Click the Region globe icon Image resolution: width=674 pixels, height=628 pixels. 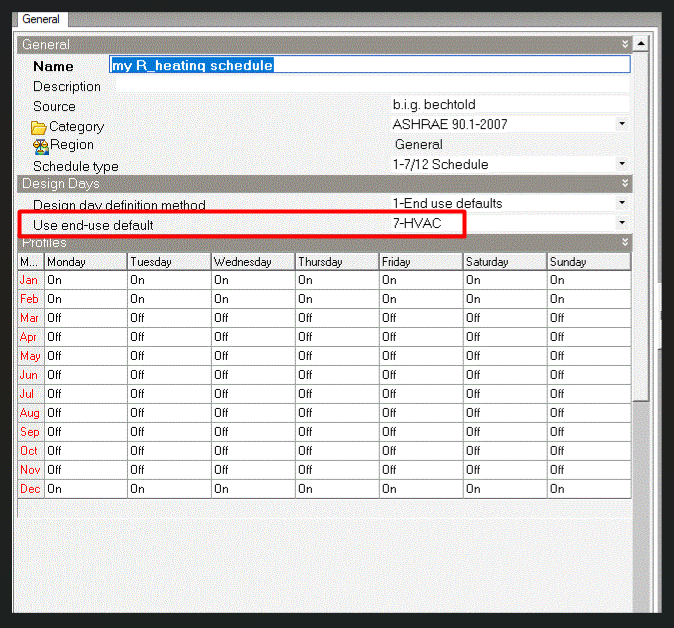coord(41,147)
